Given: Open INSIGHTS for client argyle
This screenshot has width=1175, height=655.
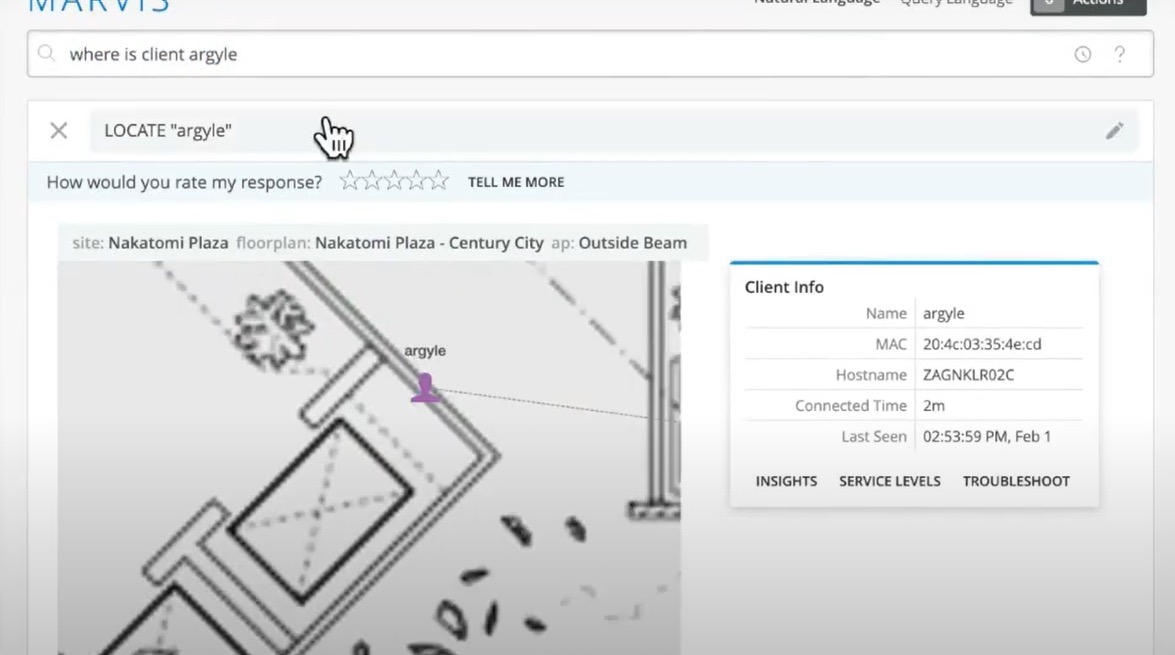Looking at the screenshot, I should pyautogui.click(x=786, y=481).
